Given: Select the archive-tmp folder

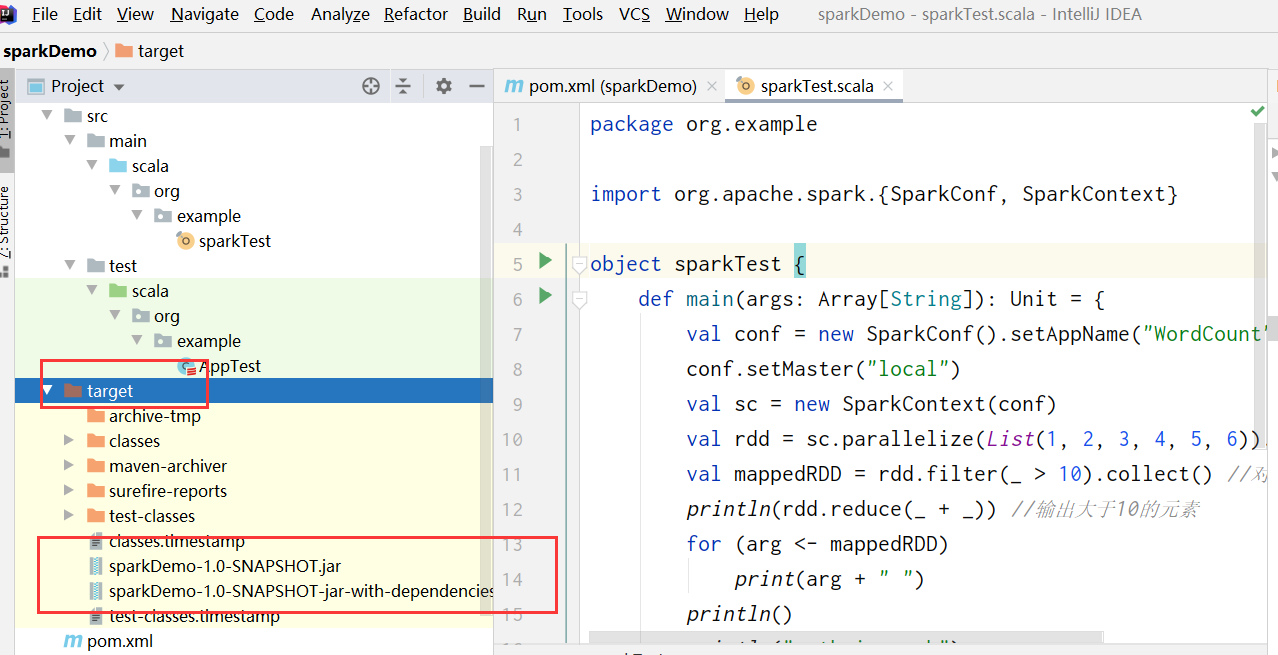Looking at the screenshot, I should pyautogui.click(x=144, y=416).
